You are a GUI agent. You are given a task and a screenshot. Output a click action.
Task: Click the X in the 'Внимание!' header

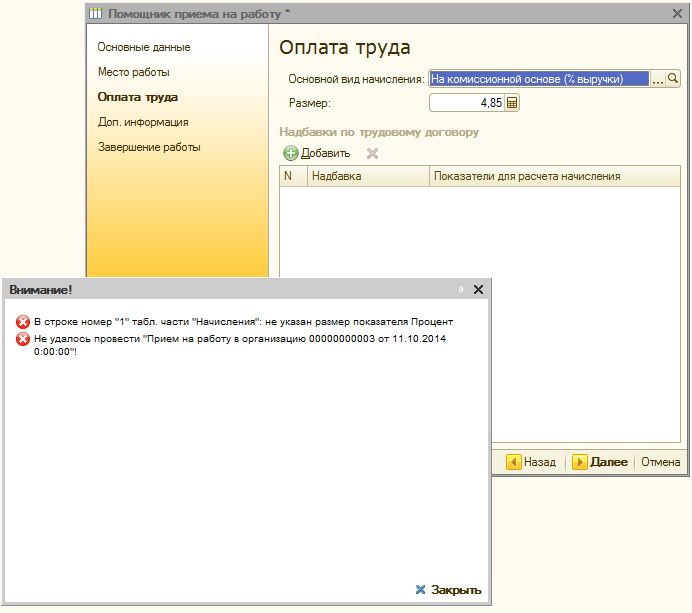coord(477,289)
